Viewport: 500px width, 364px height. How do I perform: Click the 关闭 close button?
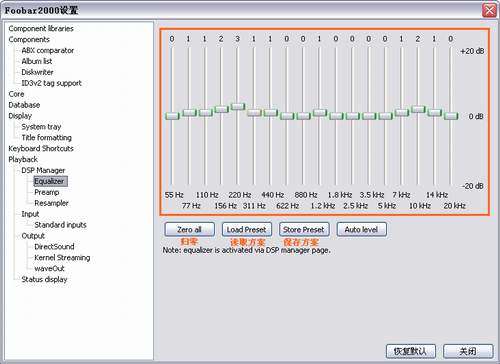pos(468,351)
